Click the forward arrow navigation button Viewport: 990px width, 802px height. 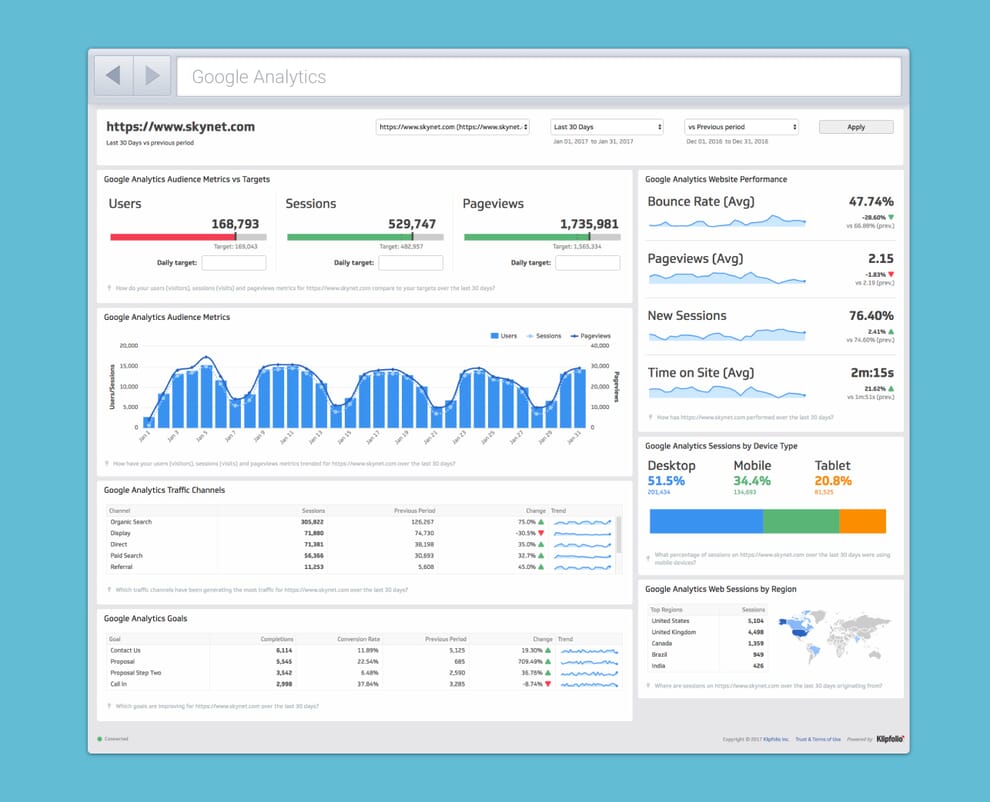click(x=152, y=76)
